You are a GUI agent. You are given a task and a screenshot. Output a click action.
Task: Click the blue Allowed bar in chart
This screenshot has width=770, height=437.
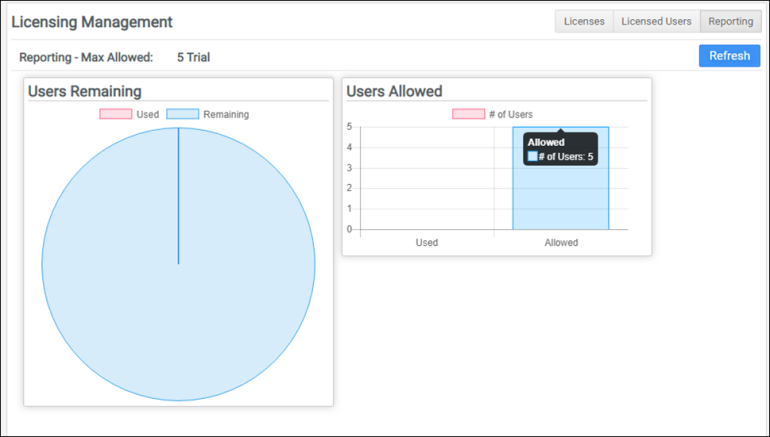click(x=560, y=200)
